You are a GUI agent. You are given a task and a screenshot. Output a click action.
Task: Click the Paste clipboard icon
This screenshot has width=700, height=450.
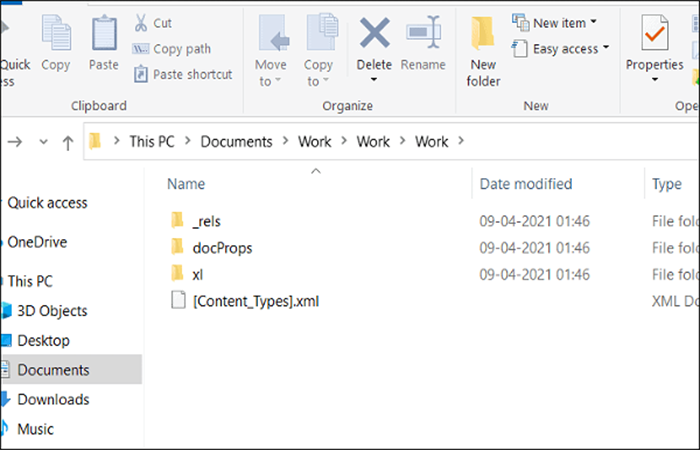tap(104, 33)
